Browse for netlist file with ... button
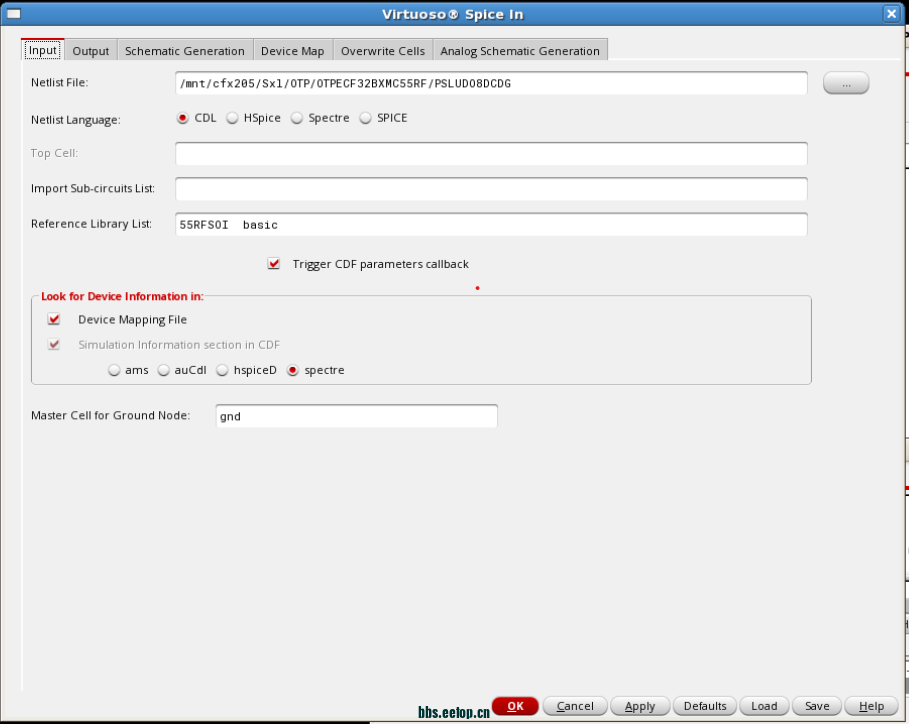 [x=846, y=83]
